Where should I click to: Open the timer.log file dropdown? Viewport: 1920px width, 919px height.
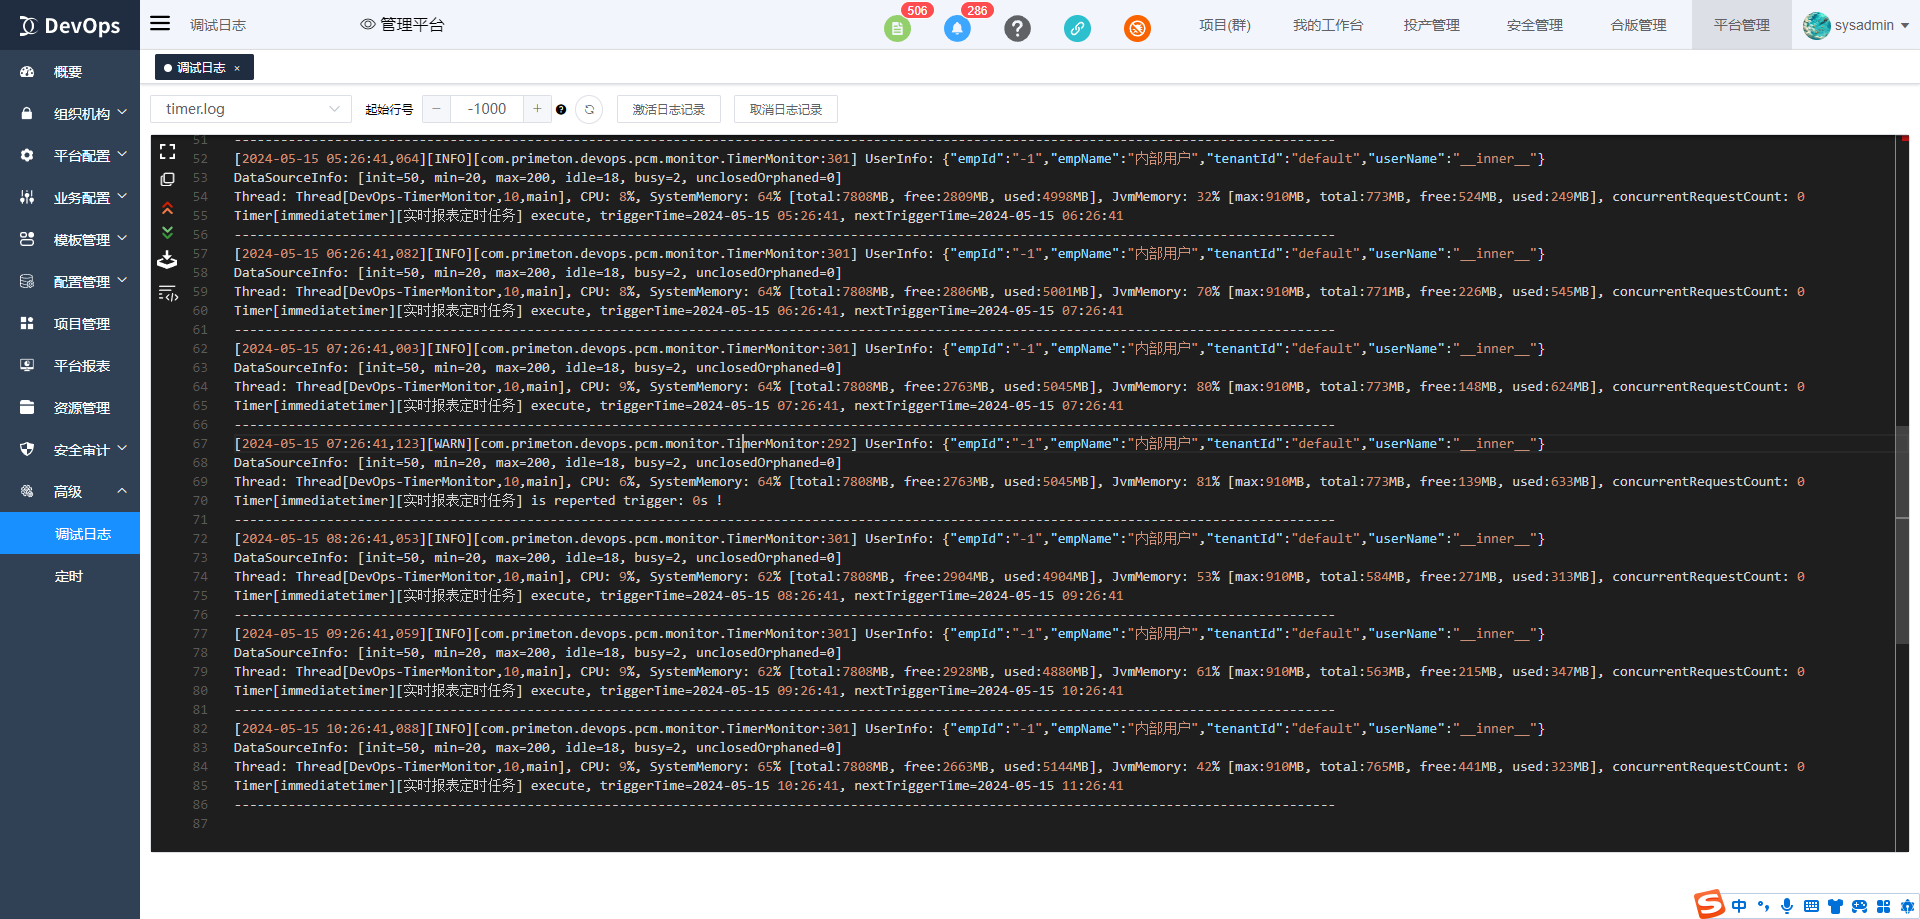coord(251,109)
